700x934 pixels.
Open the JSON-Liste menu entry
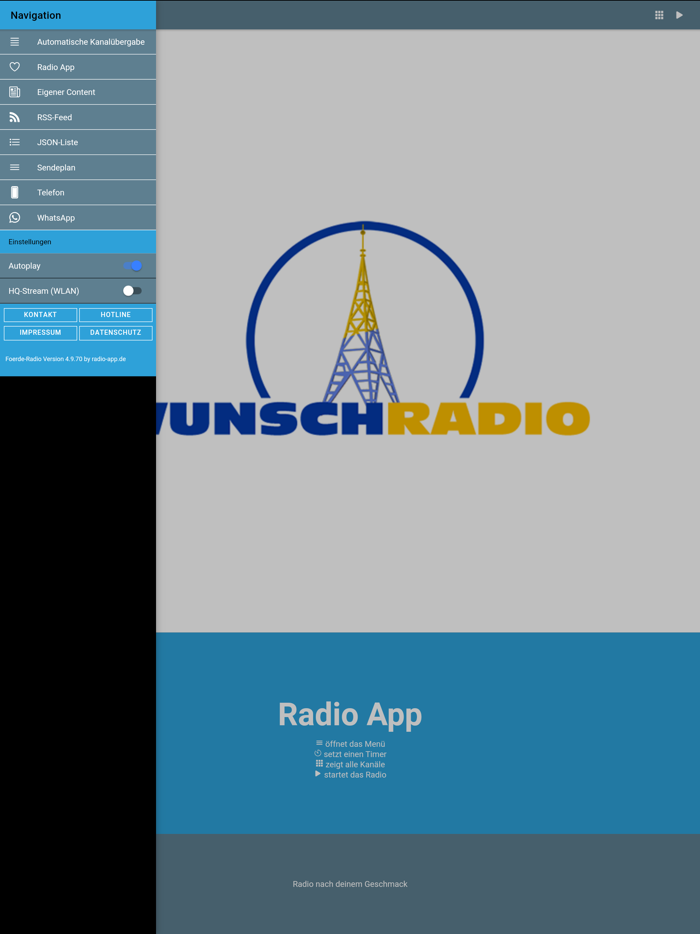coord(78,142)
